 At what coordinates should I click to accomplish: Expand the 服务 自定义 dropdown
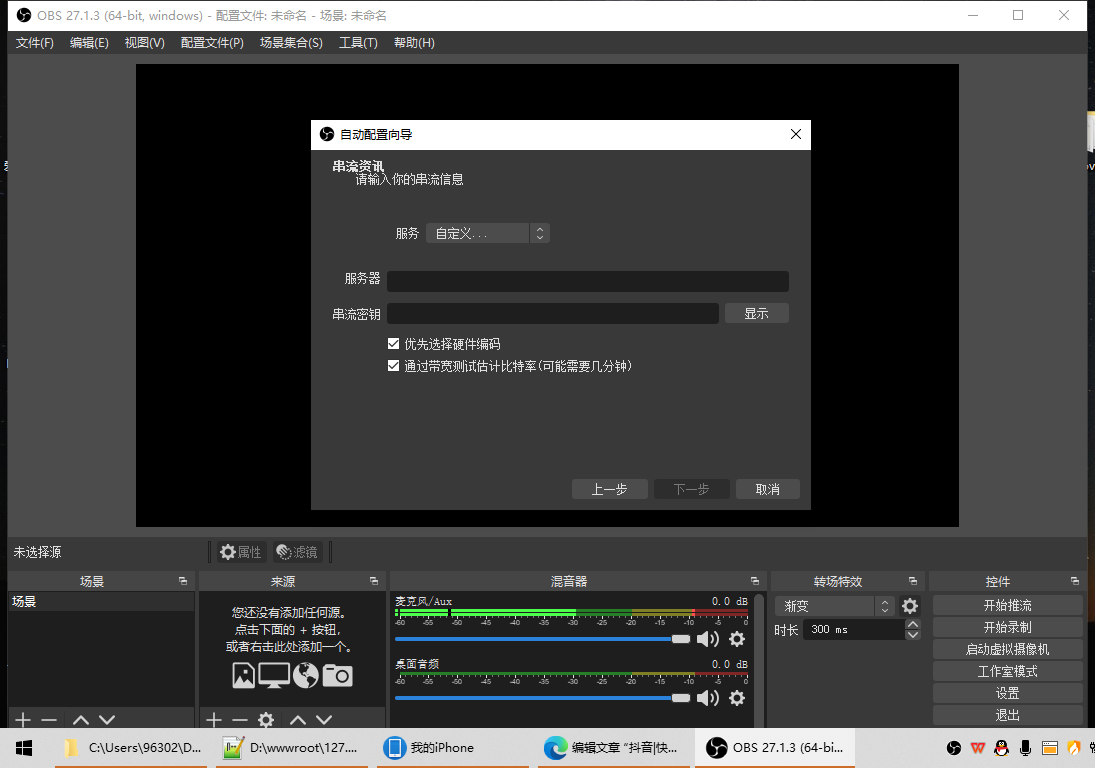click(487, 233)
